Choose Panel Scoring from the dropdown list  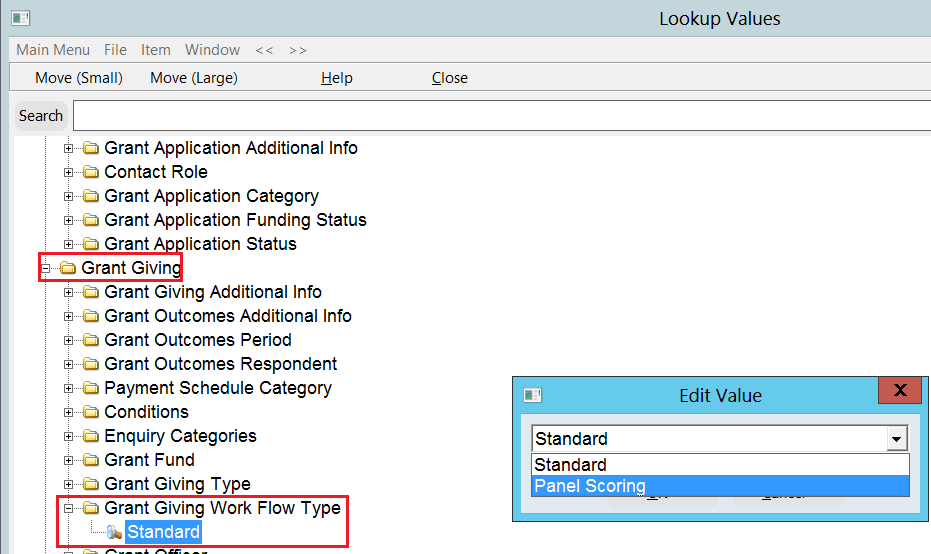click(x=720, y=486)
